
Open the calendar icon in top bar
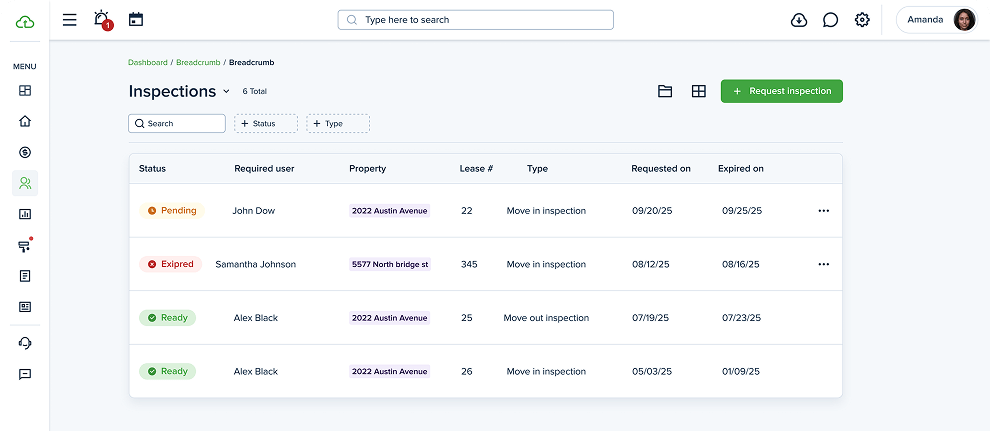click(x=136, y=20)
